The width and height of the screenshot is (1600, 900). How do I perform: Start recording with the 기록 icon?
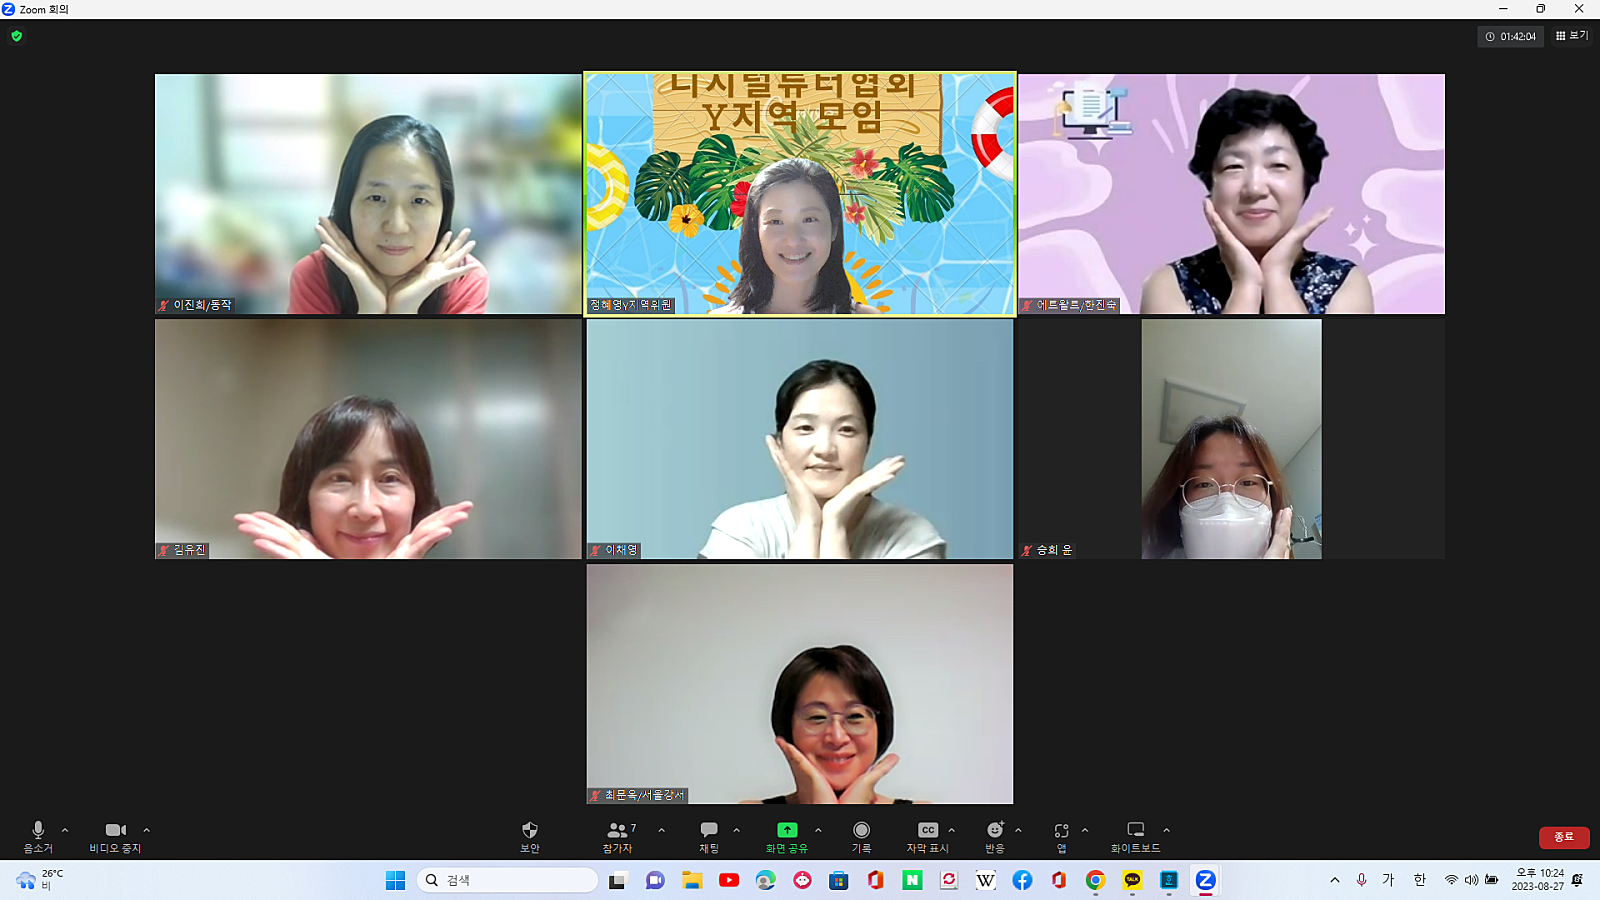(861, 831)
